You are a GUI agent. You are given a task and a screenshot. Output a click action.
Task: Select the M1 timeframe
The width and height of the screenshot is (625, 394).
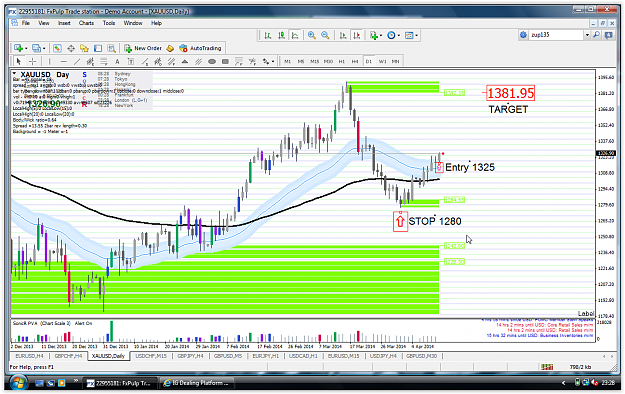pos(287,61)
